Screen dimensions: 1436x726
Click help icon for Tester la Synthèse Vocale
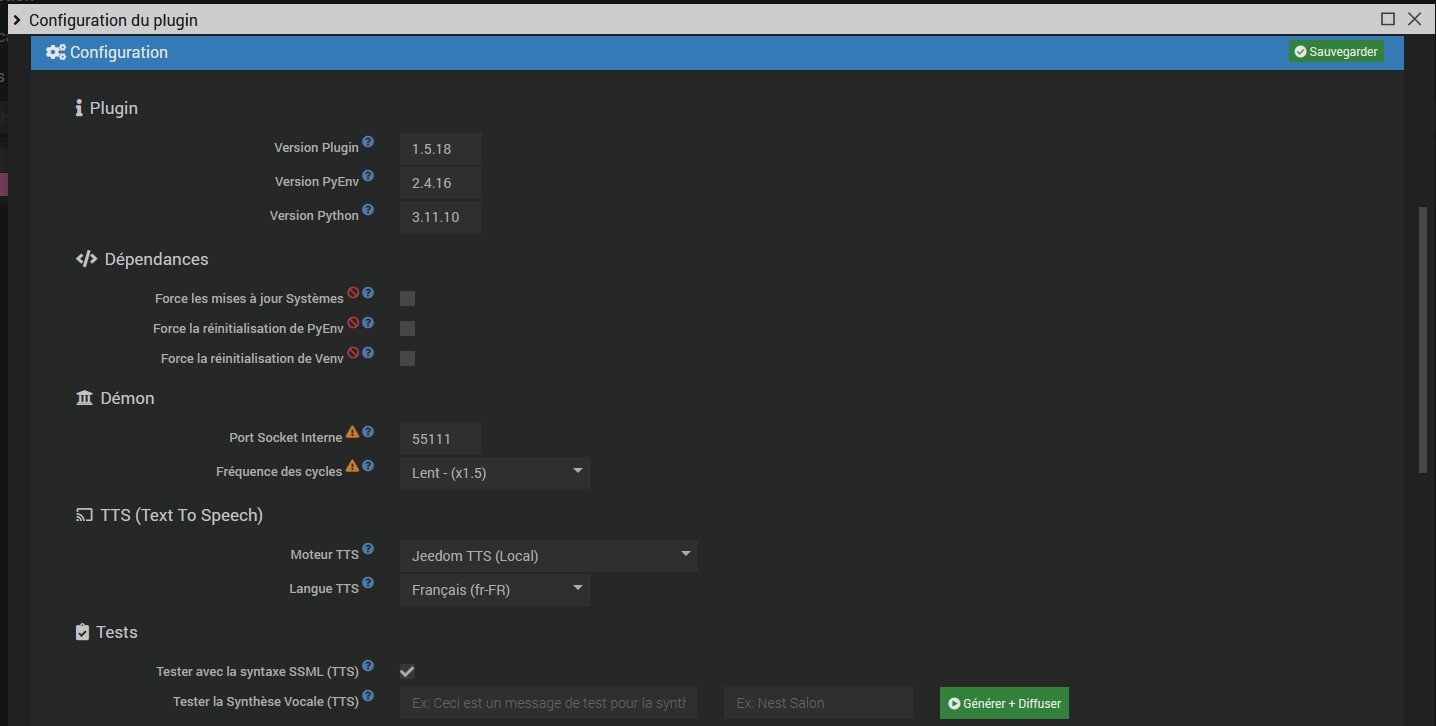click(x=368, y=696)
